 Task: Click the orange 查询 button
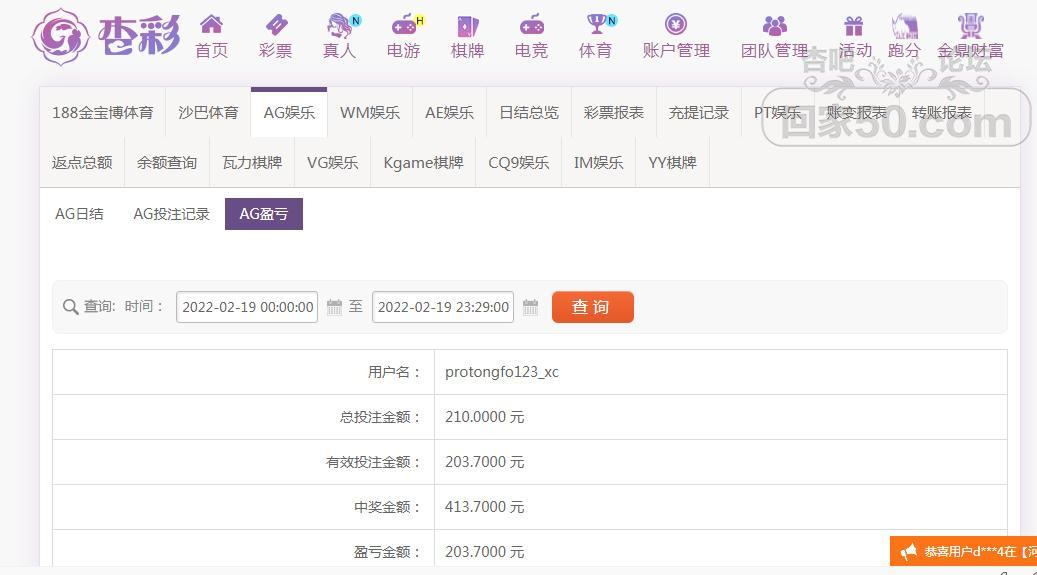593,307
